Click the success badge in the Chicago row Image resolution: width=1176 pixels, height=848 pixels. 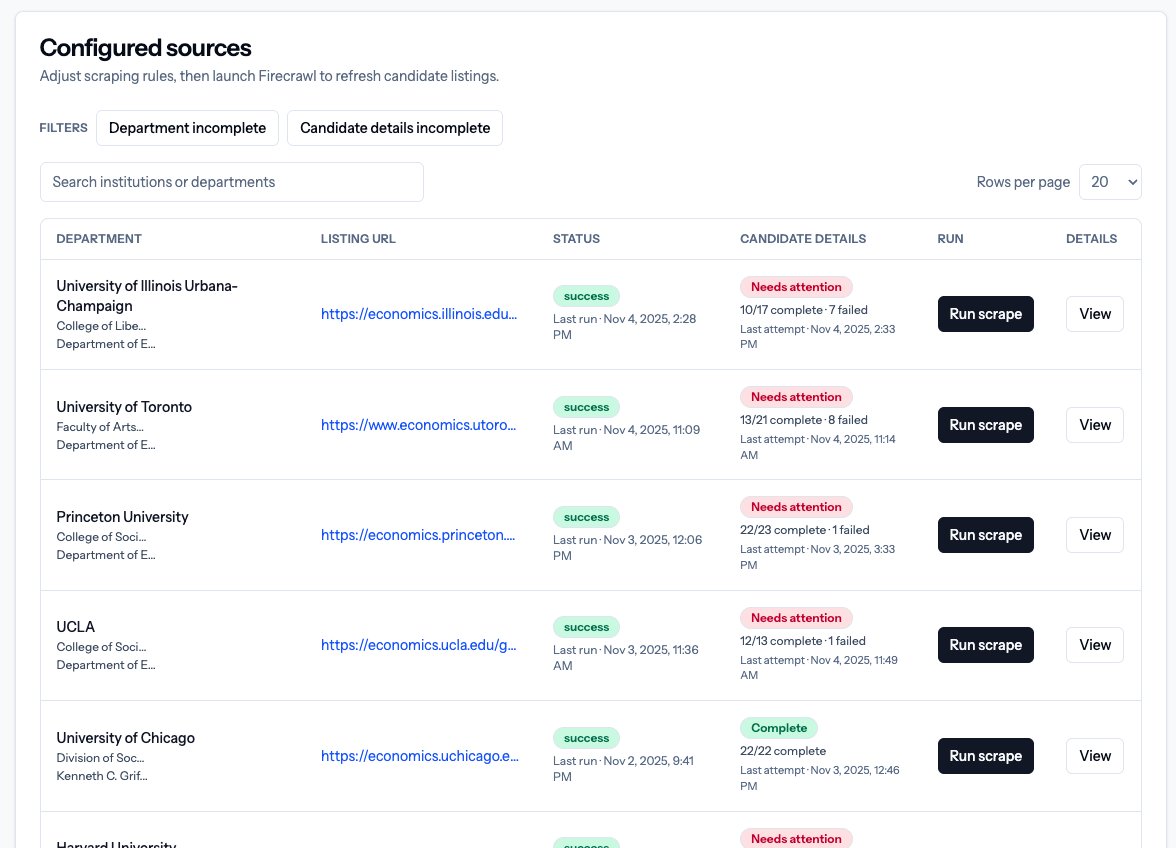click(x=586, y=738)
